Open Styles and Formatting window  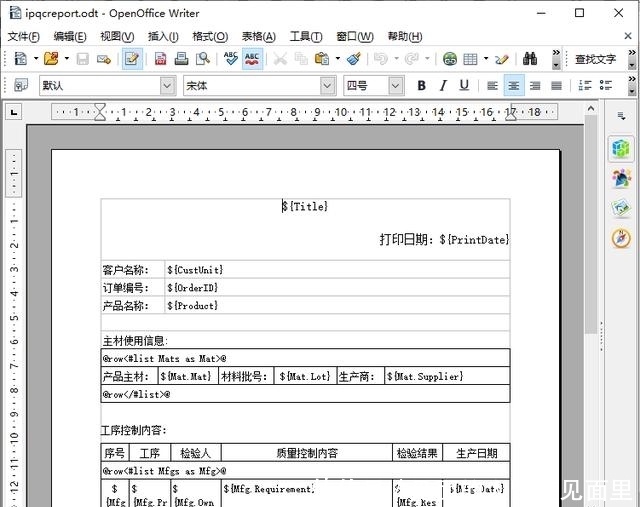(20, 85)
